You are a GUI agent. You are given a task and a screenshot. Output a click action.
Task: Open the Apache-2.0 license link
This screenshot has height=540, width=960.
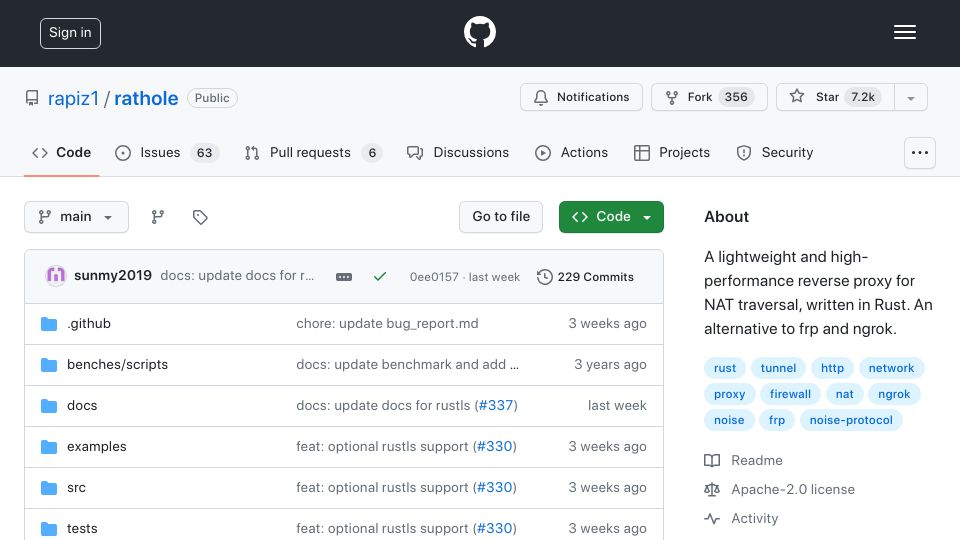coord(779,489)
